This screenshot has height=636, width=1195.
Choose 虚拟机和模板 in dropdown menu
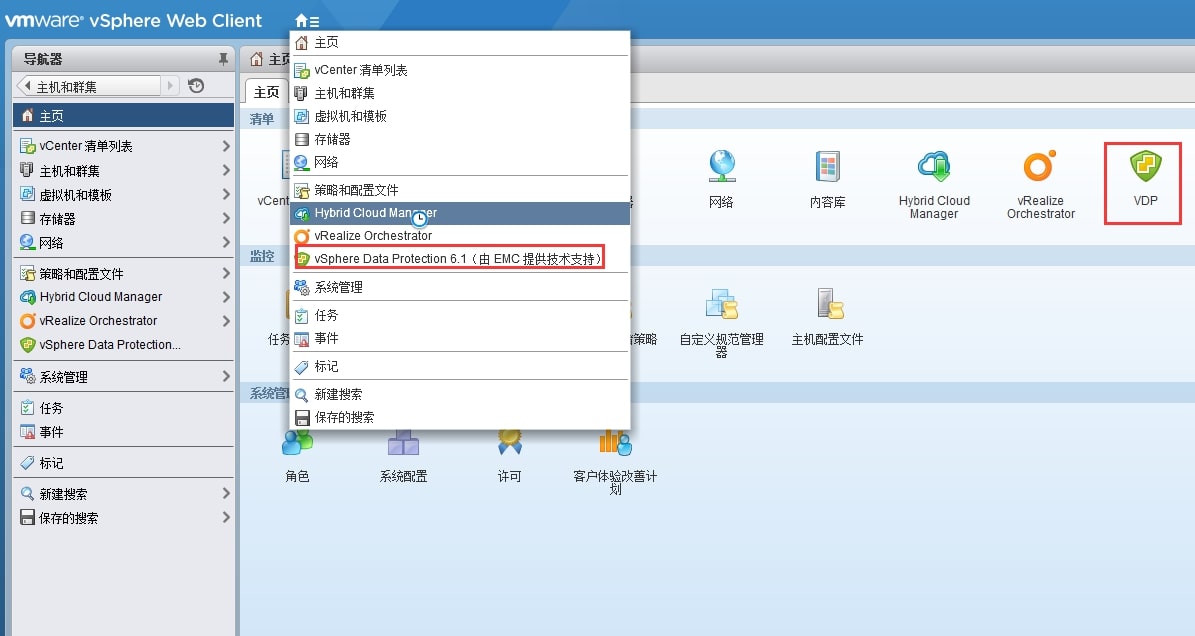point(460,116)
